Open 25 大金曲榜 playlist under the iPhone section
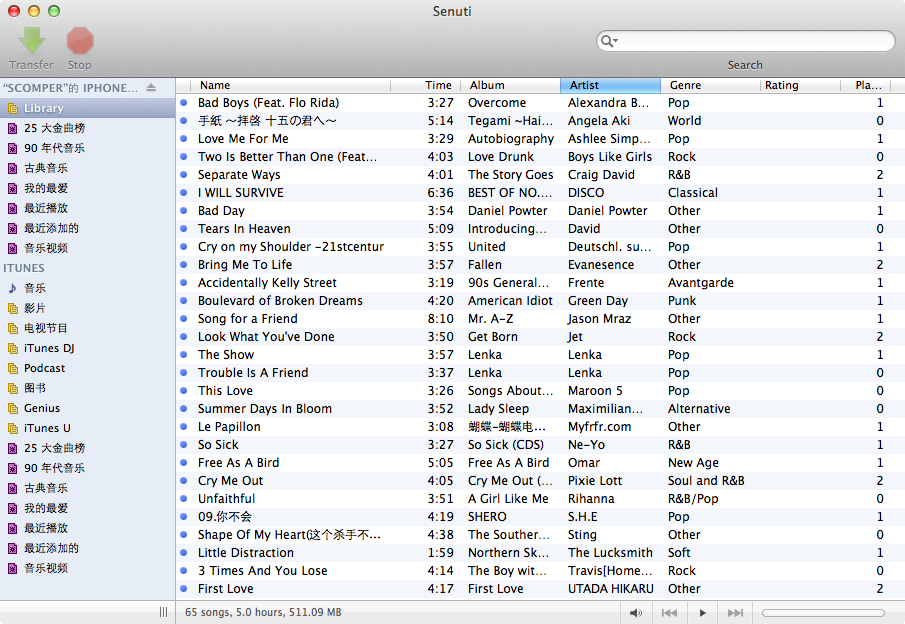Image resolution: width=905 pixels, height=624 pixels. 87,128
